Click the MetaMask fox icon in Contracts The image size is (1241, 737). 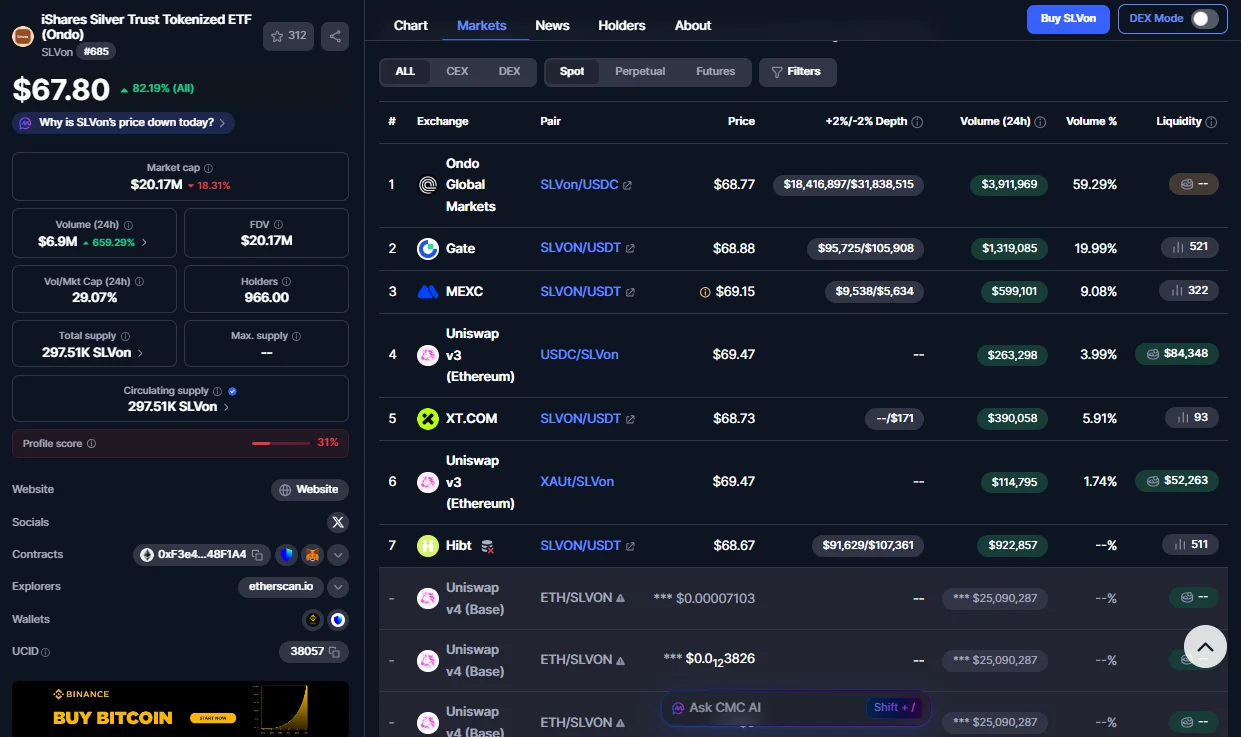313,555
